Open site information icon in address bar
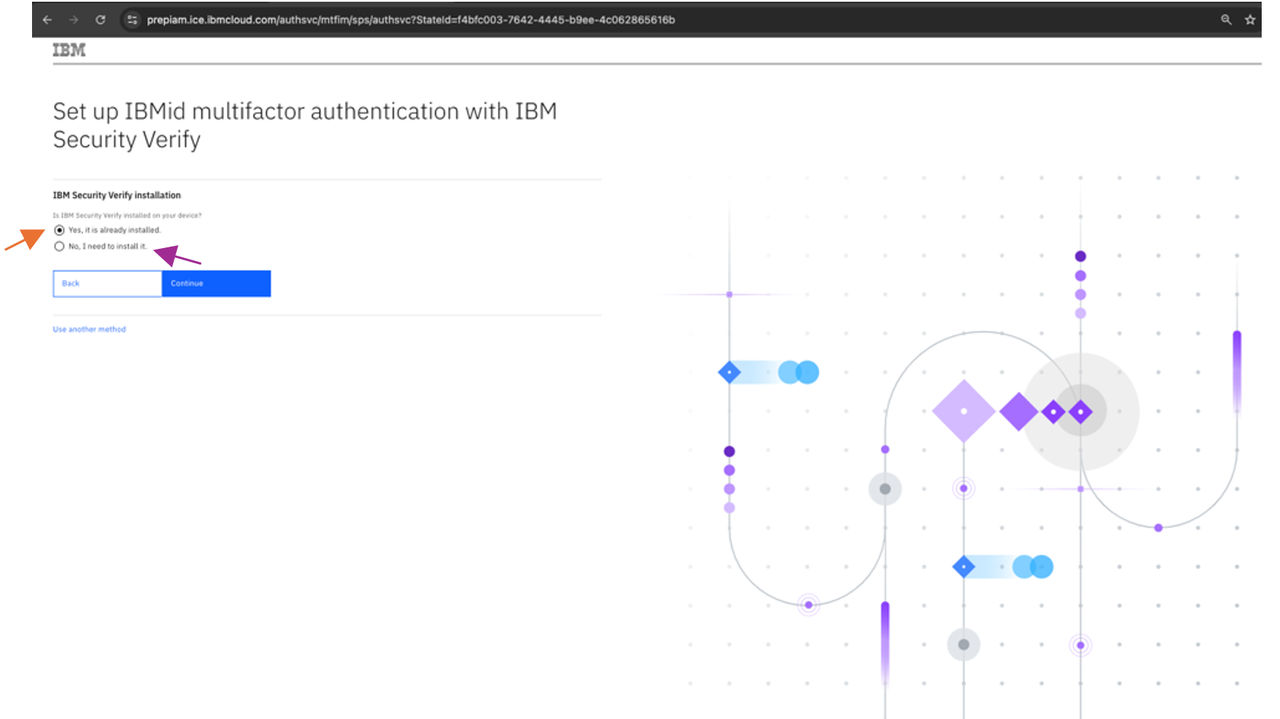Image resolution: width=1280 pixels, height=719 pixels. [132, 20]
